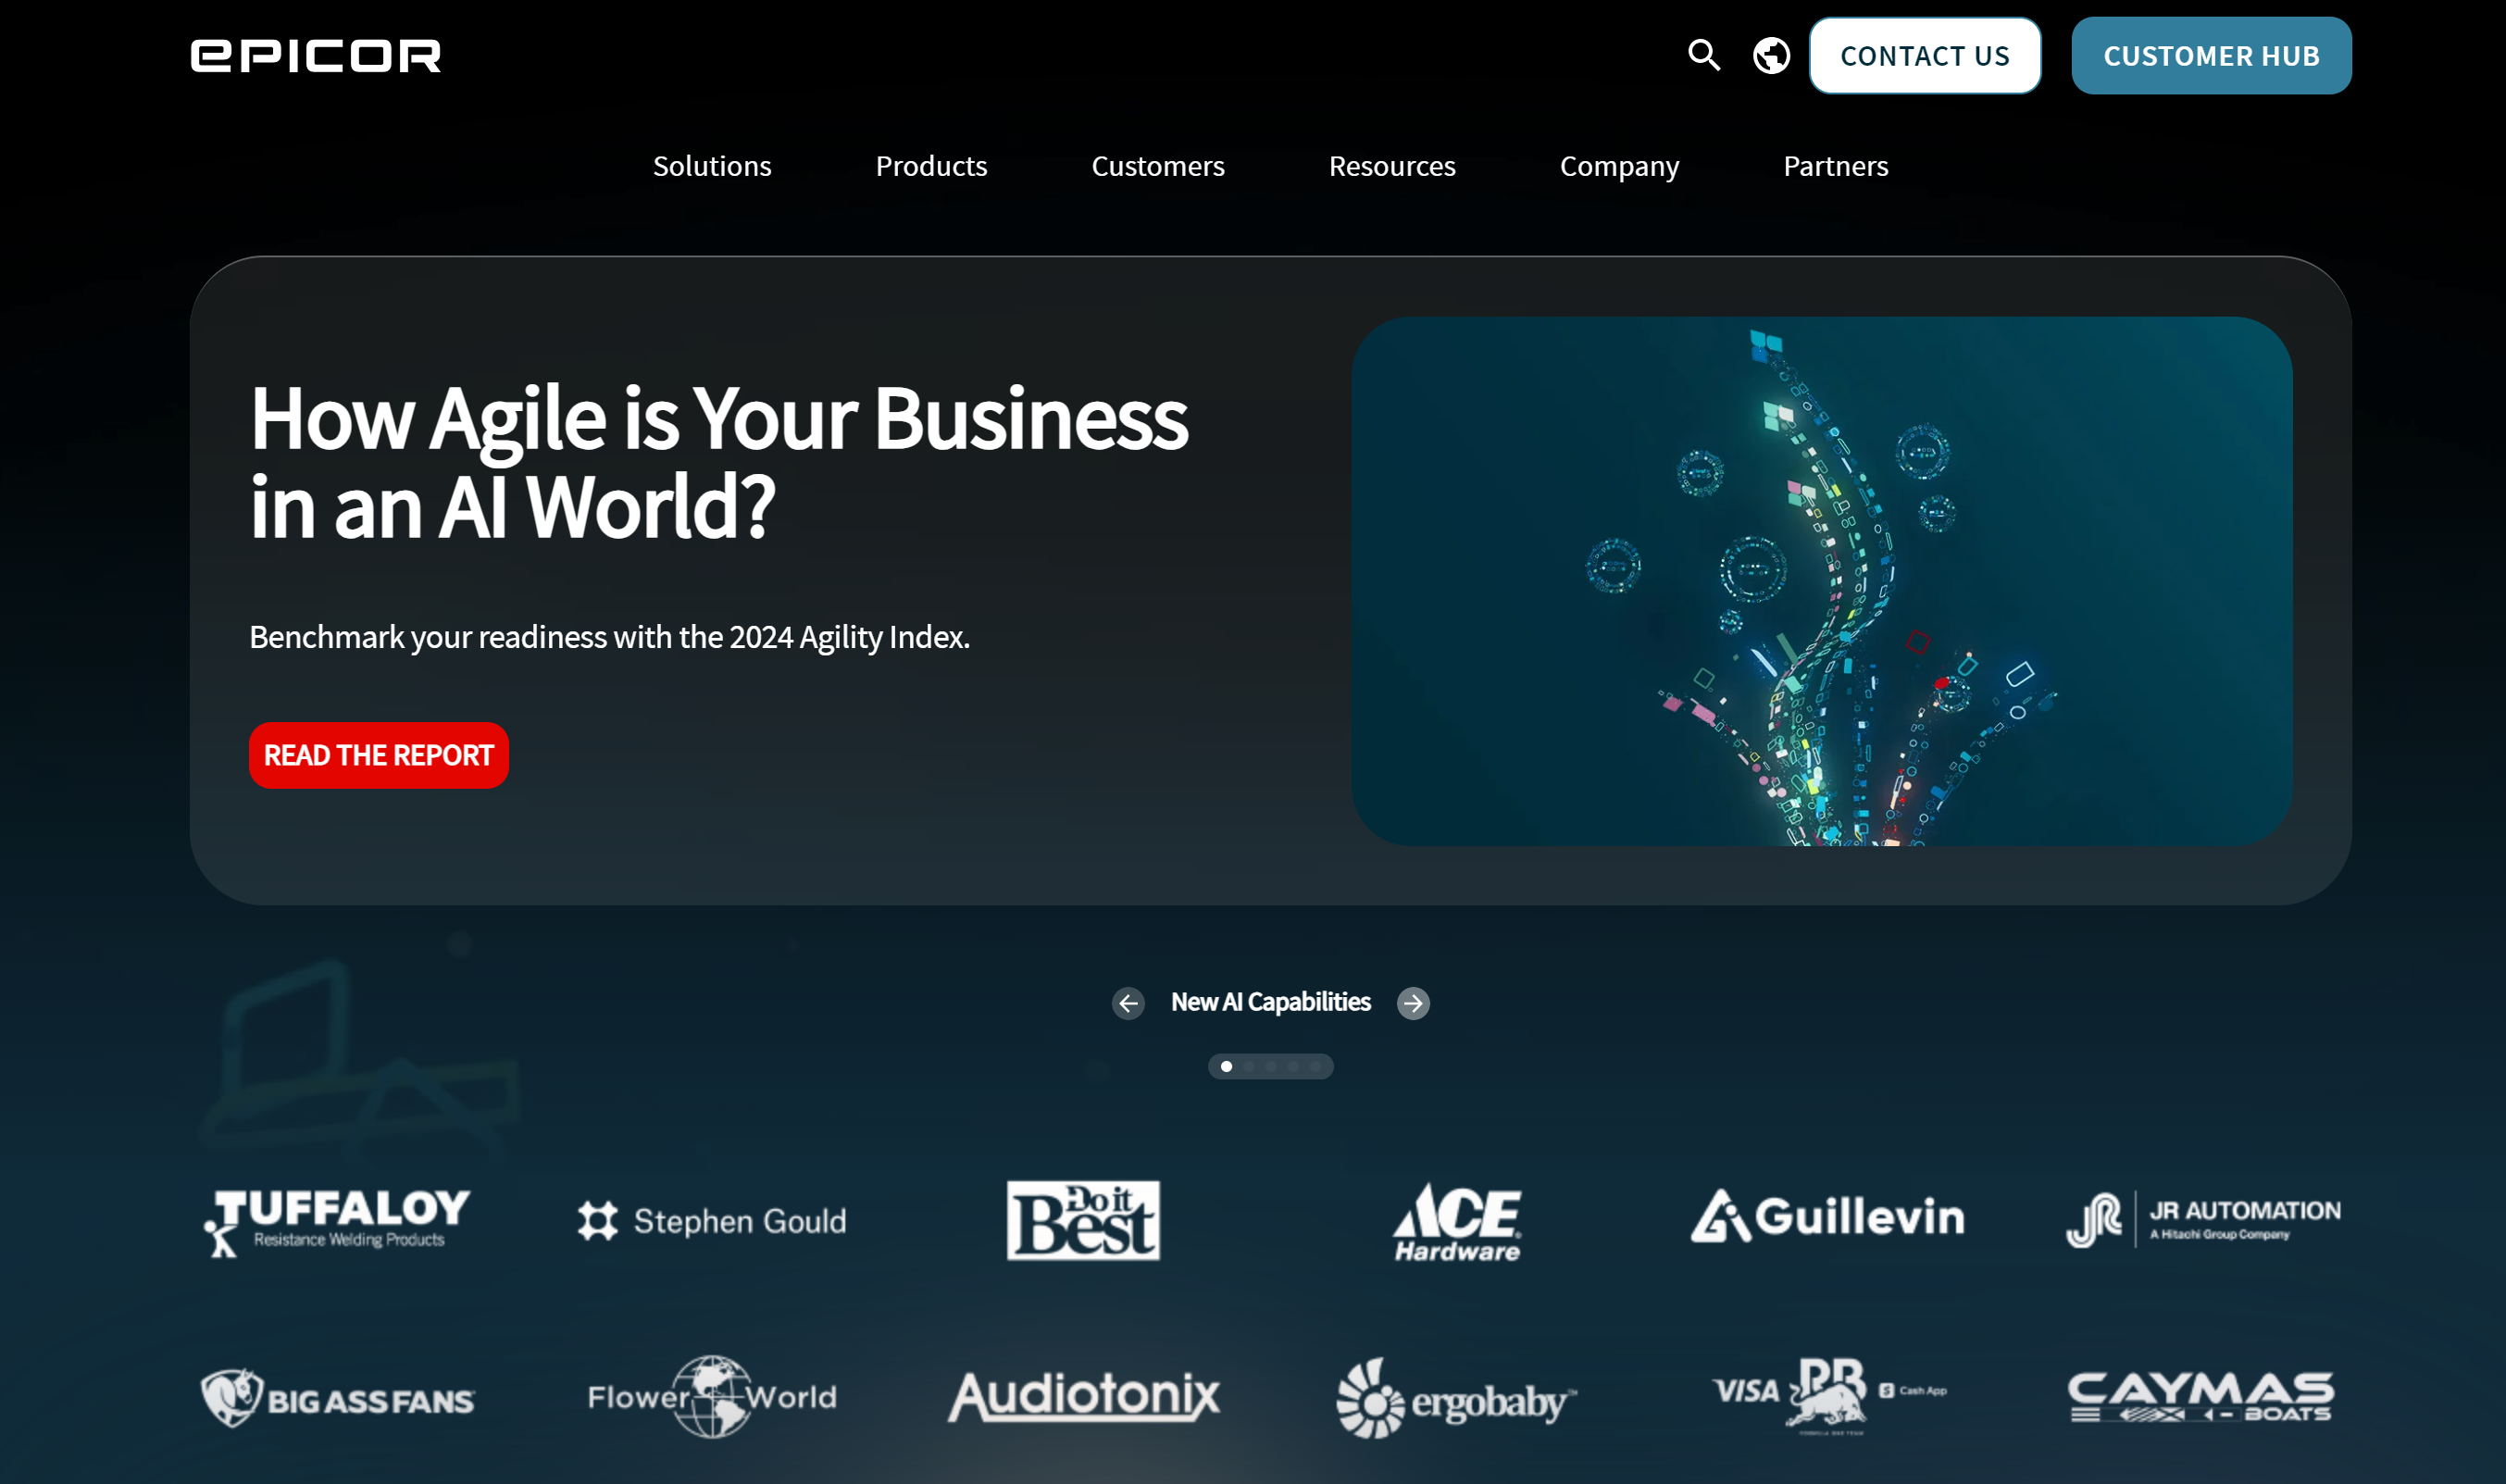Select the Partners menu item
The image size is (2506, 1484).
point(1835,166)
